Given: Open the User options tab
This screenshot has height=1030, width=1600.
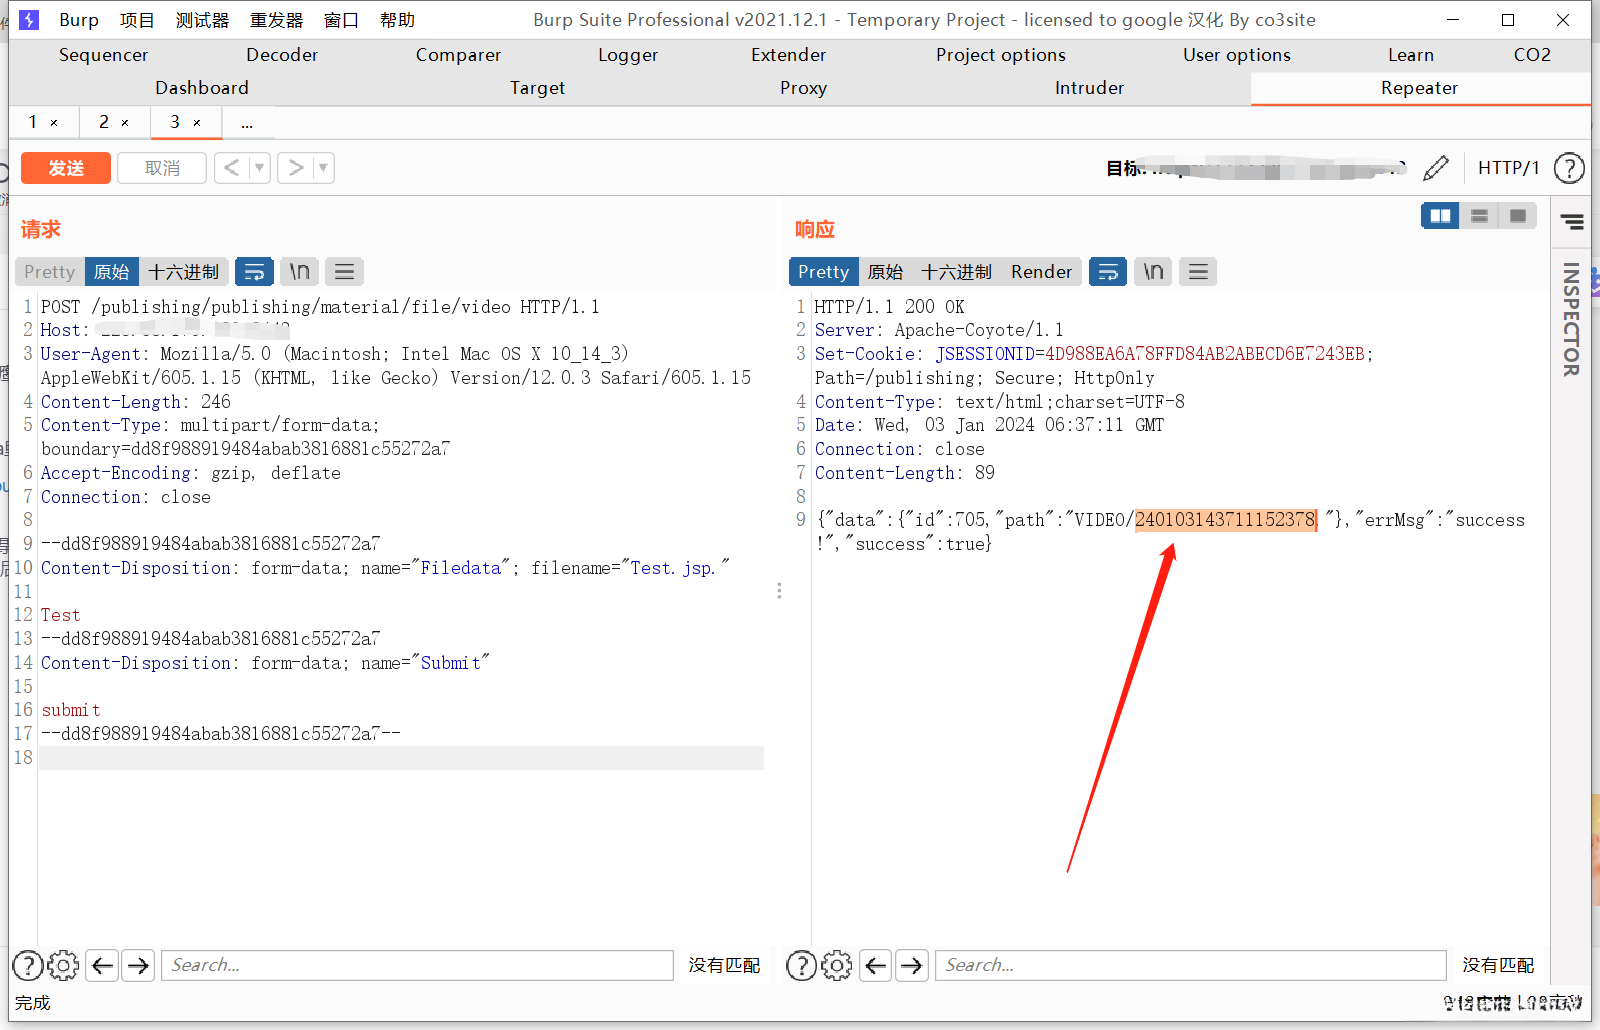Looking at the screenshot, I should tap(1237, 55).
